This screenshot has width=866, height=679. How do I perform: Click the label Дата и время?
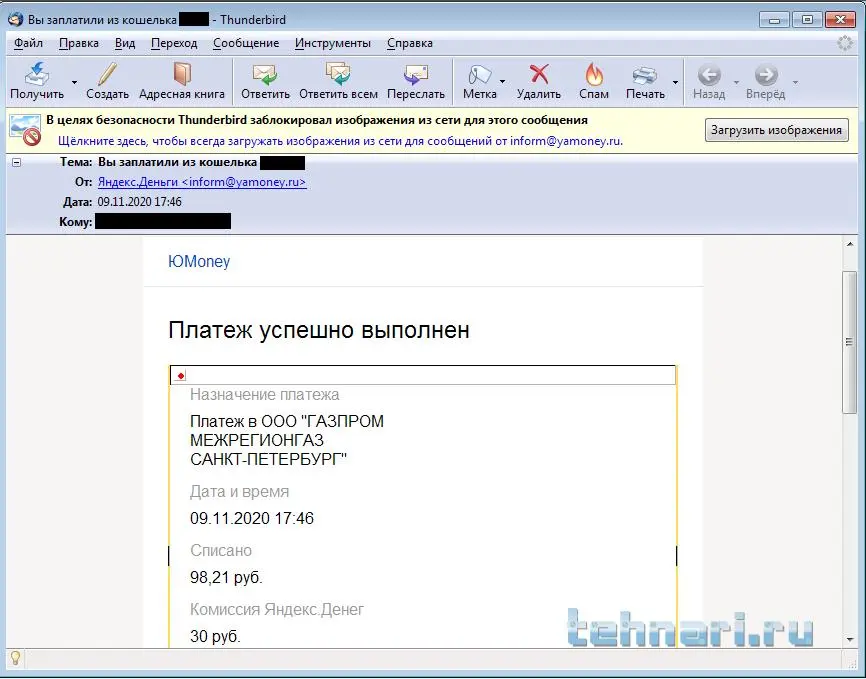[x=240, y=492]
